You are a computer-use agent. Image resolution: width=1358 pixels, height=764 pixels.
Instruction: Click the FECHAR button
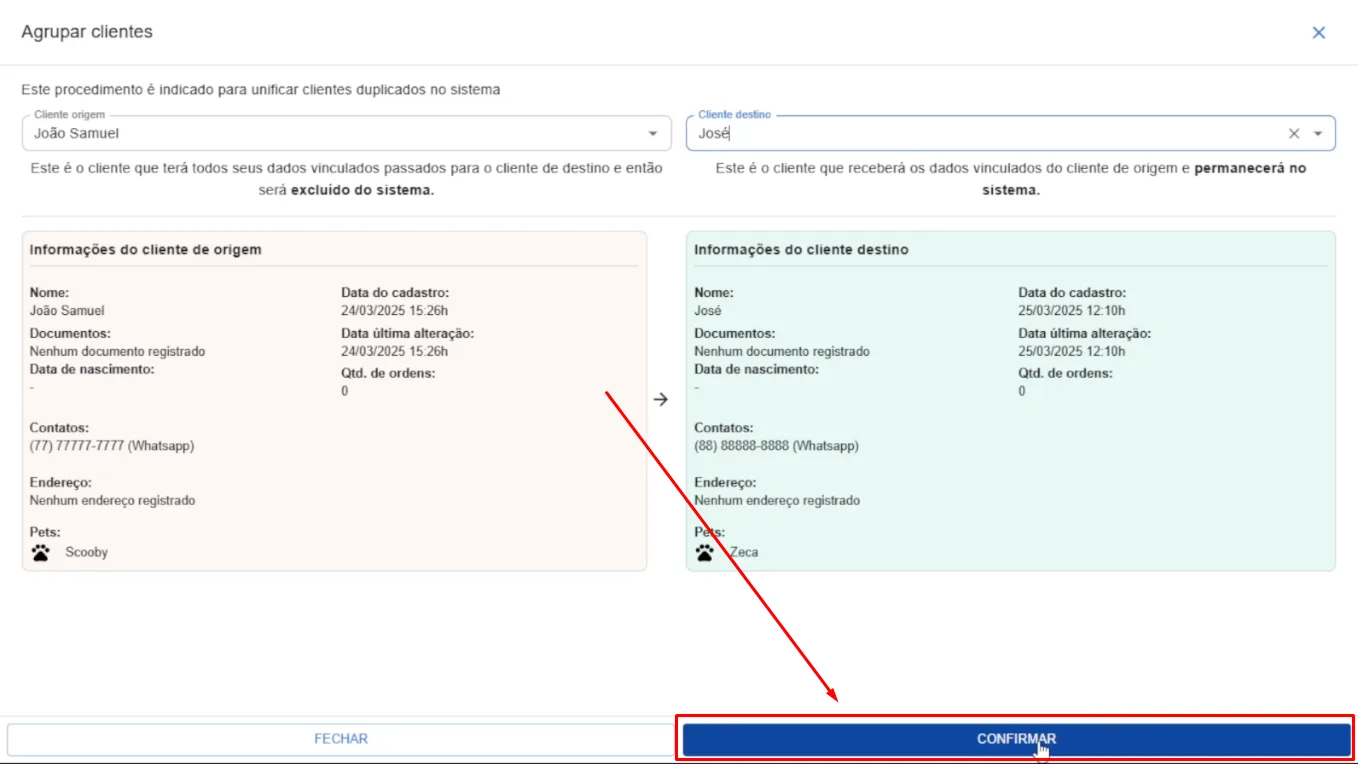[341, 739]
